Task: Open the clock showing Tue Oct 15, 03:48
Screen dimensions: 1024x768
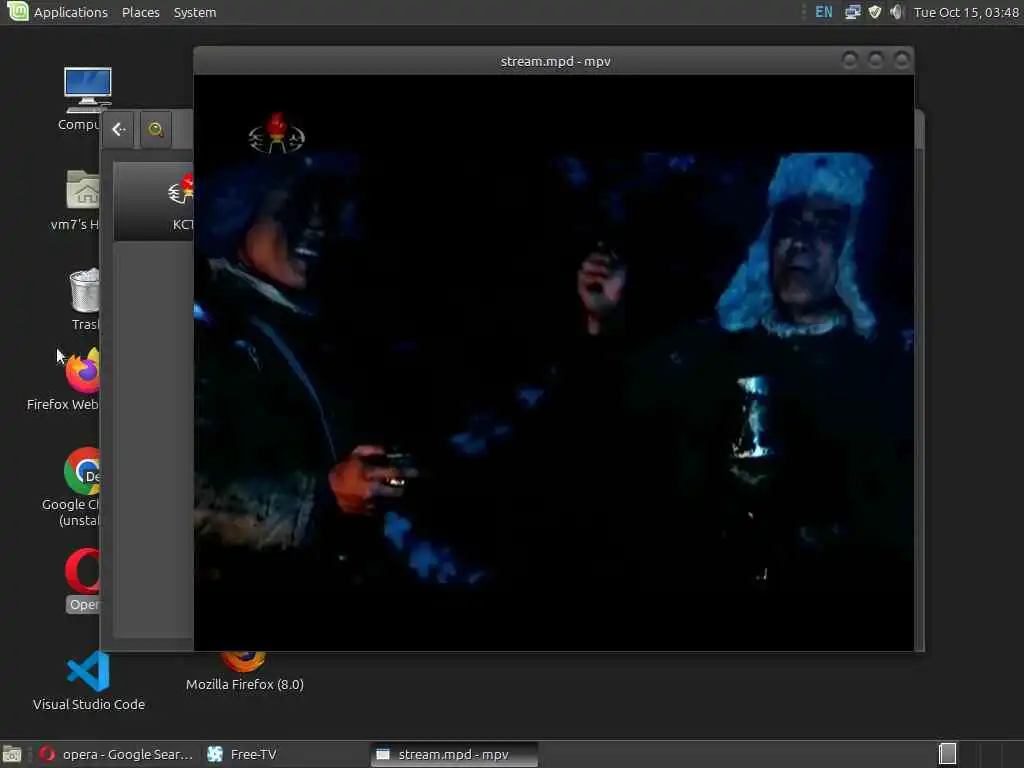Action: 966,12
